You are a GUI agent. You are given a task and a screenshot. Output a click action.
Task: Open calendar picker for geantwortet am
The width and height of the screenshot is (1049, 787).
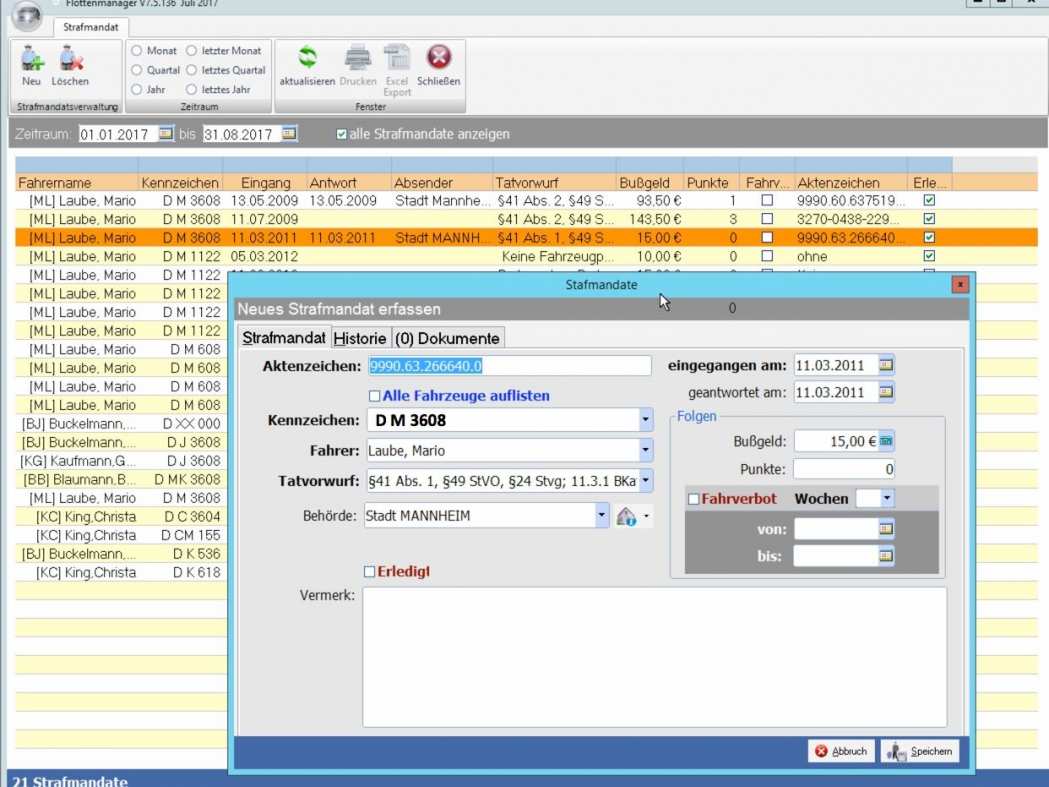(x=886, y=393)
